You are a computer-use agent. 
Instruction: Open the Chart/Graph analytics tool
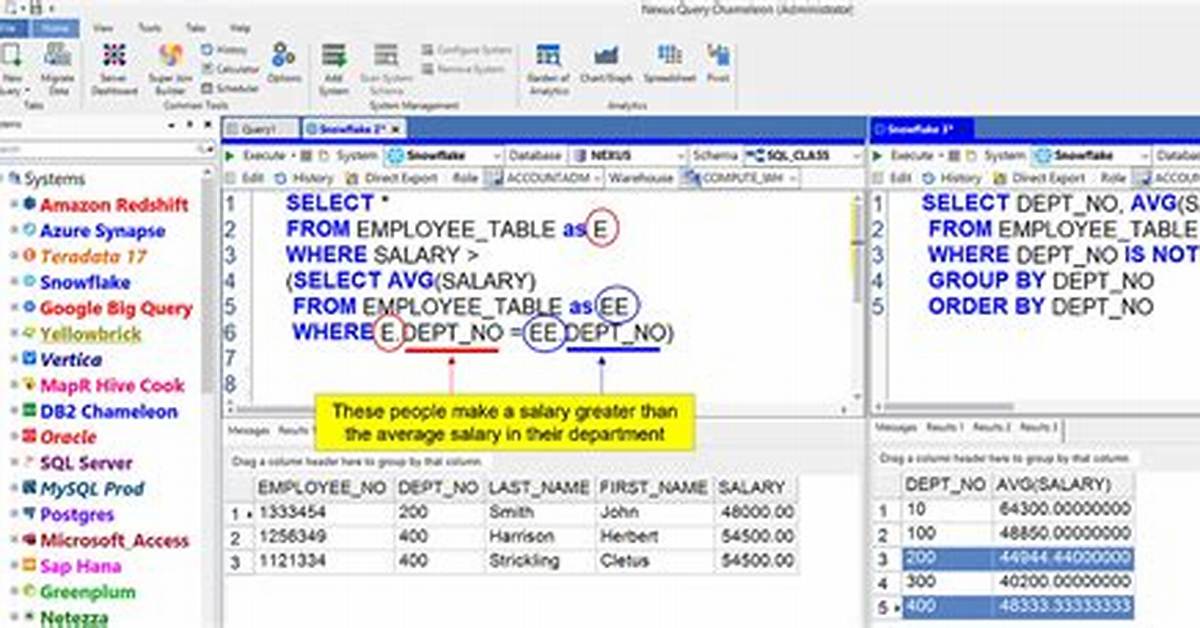point(606,62)
